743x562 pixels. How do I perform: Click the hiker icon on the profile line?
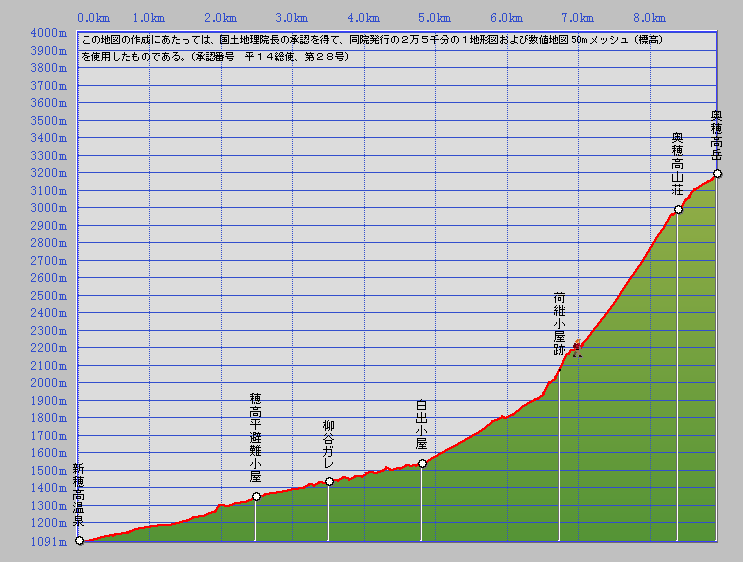(x=577, y=348)
